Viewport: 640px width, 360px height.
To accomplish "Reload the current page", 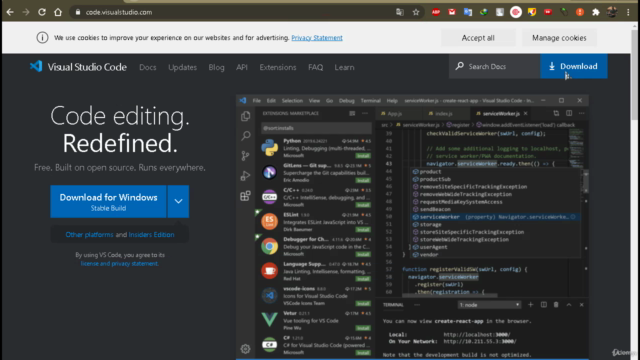I will pyautogui.click(x=42, y=12).
